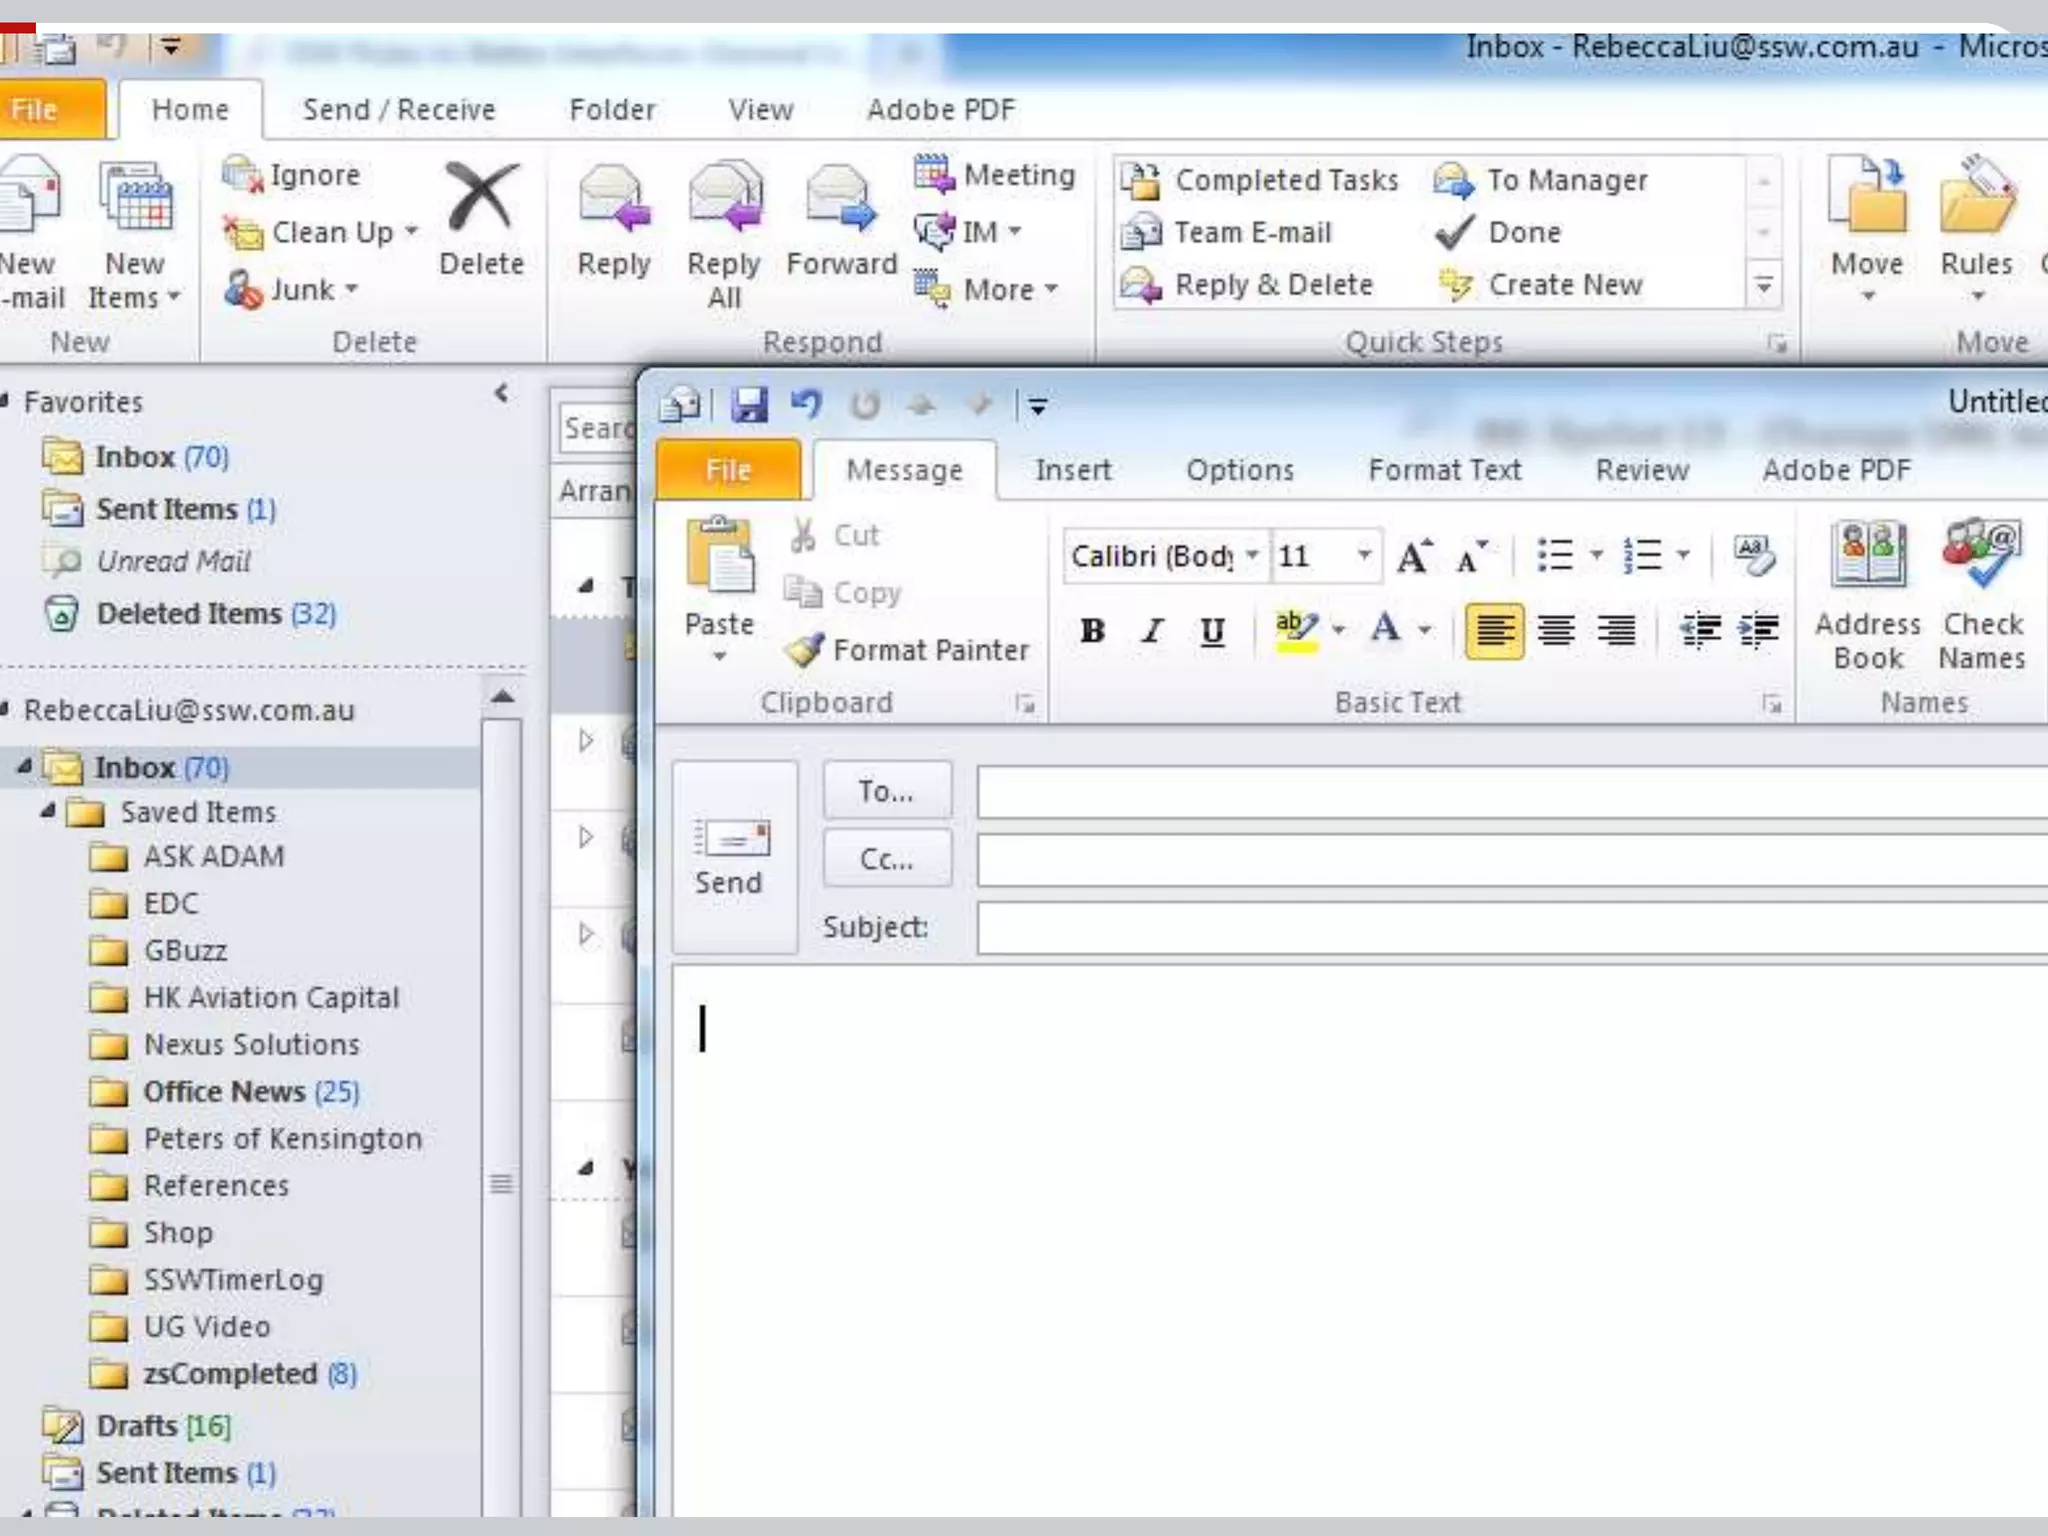Open the font size 11 dropdown

pos(1364,555)
